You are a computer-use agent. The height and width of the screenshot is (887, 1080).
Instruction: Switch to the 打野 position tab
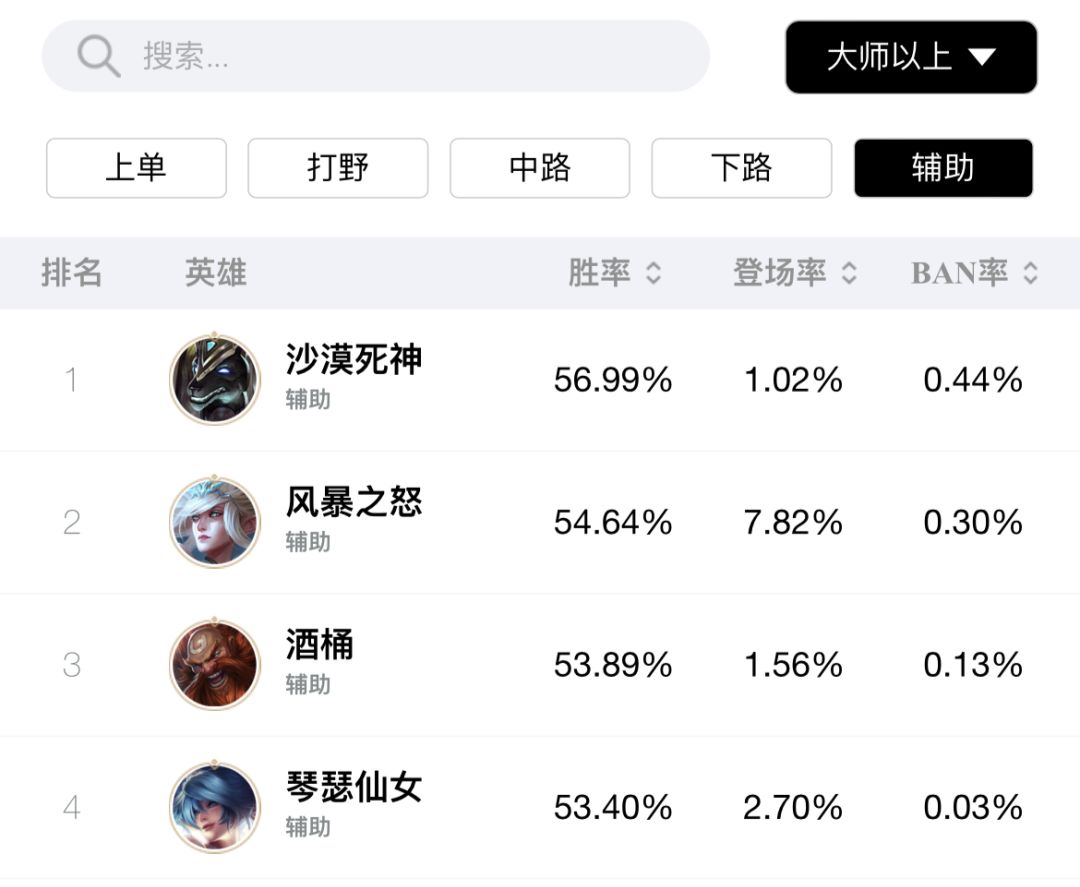coord(338,168)
